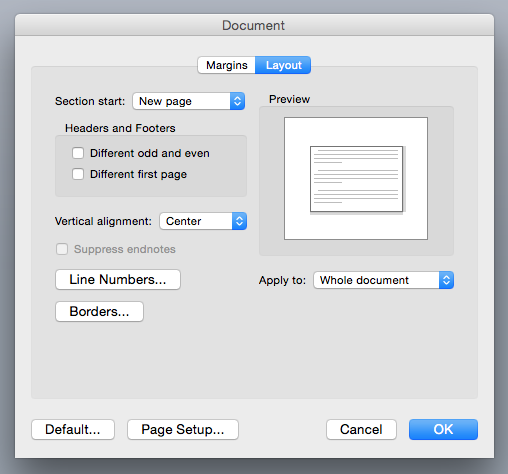Confirm with the OK button
Screen dimensions: 508x474
(443, 429)
